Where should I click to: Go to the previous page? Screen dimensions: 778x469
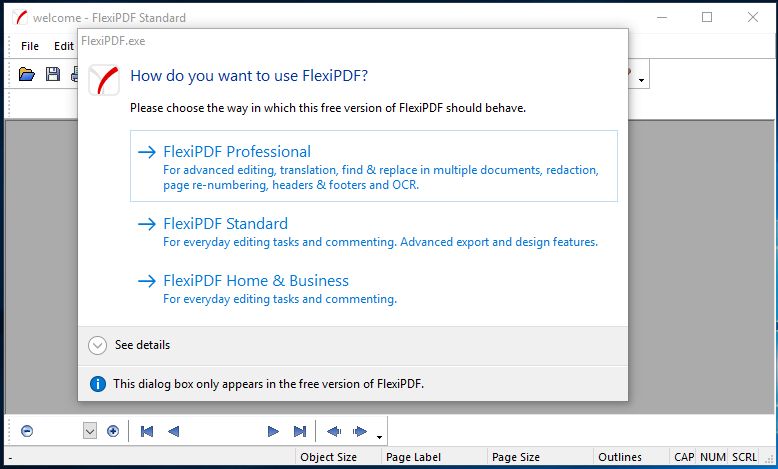pos(173,431)
